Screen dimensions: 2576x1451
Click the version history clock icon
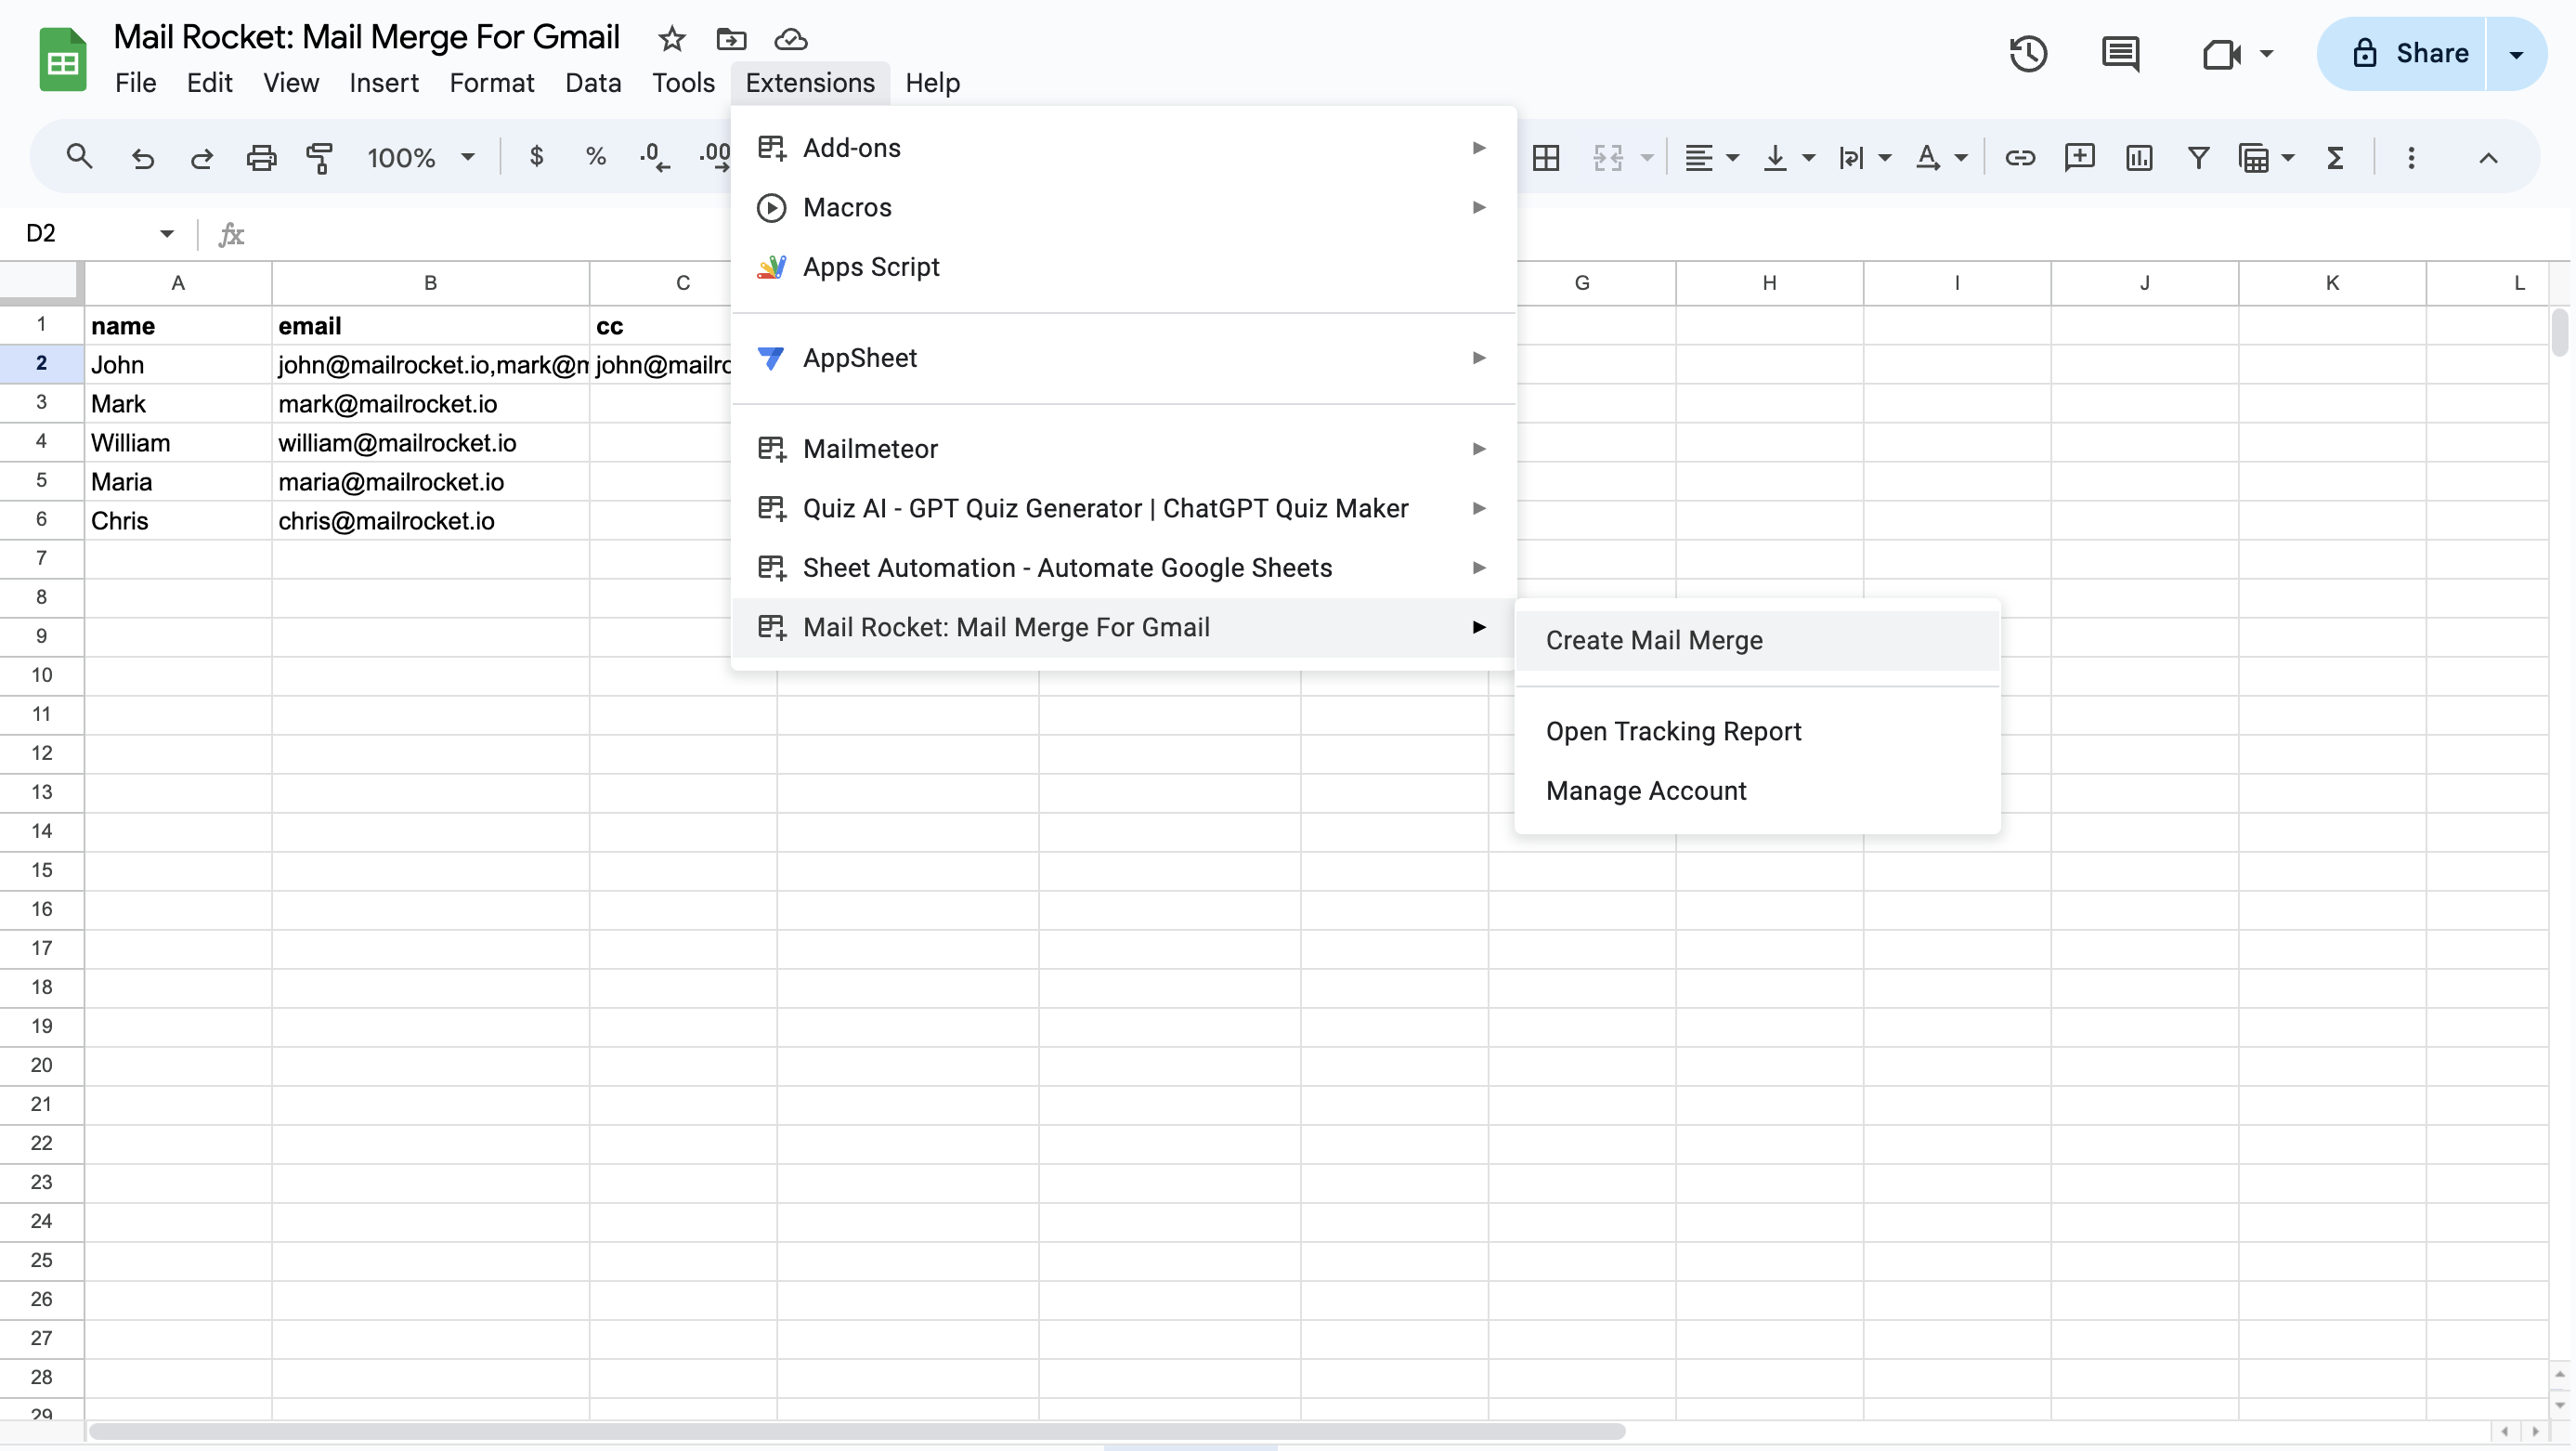point(2027,53)
